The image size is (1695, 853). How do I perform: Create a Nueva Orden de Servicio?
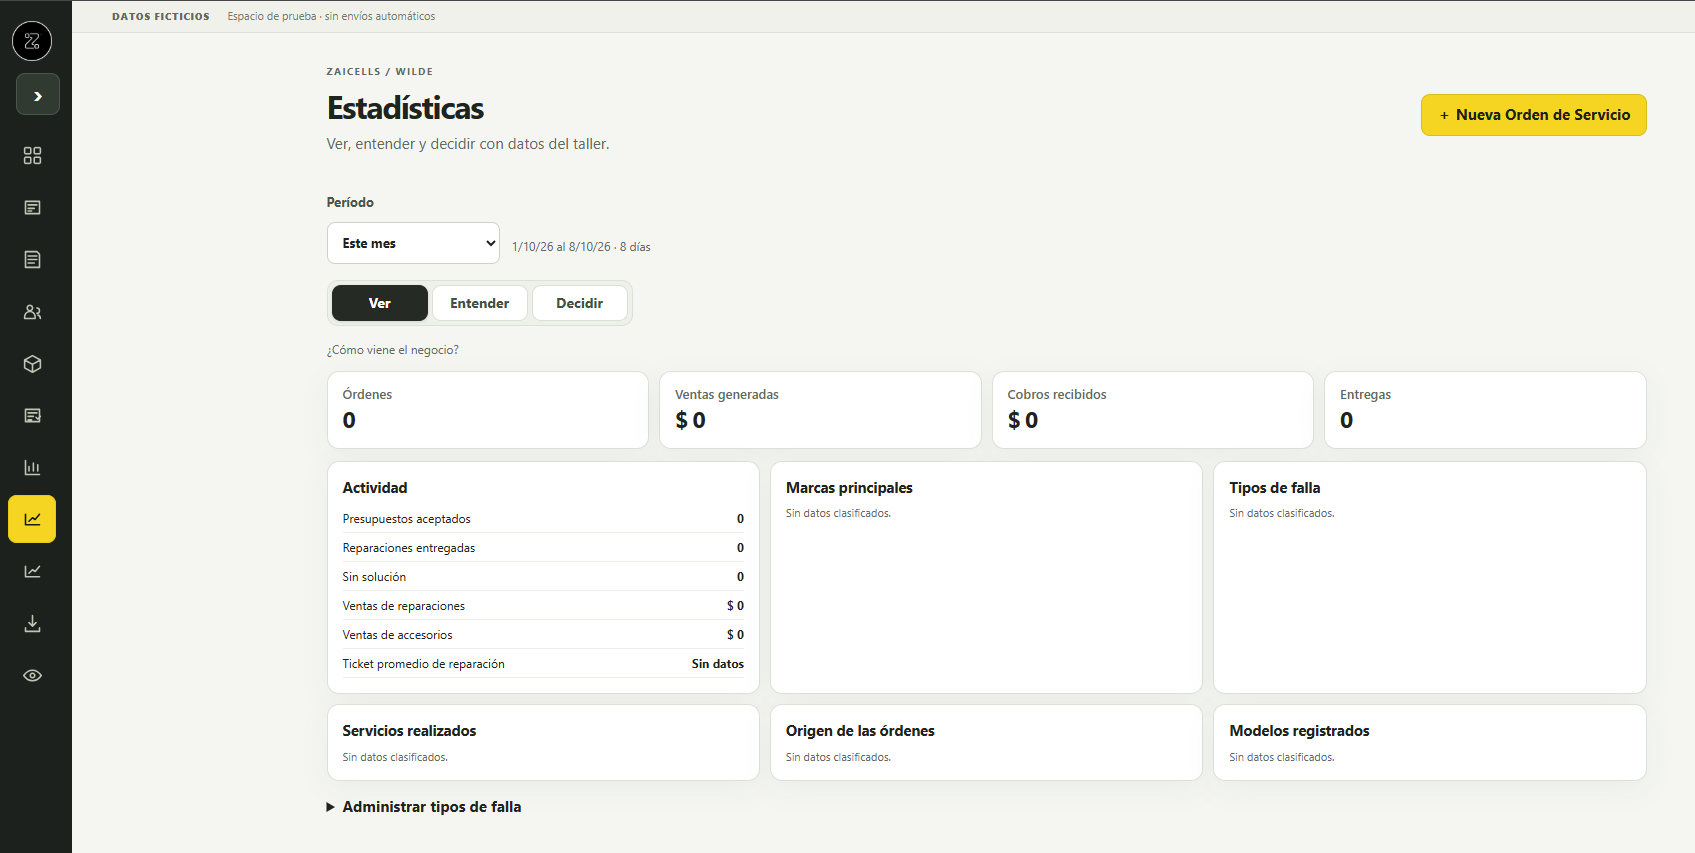click(1534, 115)
